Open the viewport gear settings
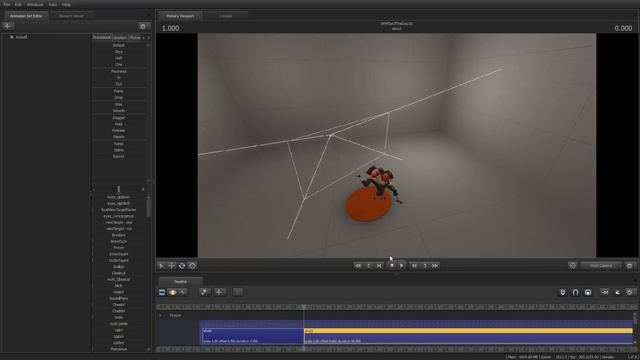 pos(629,266)
